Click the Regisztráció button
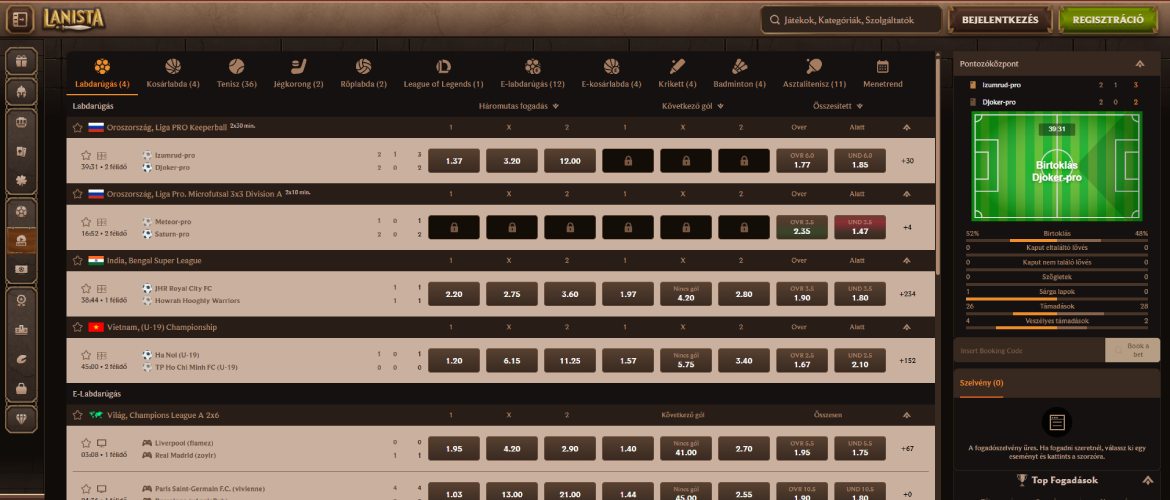This screenshot has width=1170, height=500. tap(1107, 20)
